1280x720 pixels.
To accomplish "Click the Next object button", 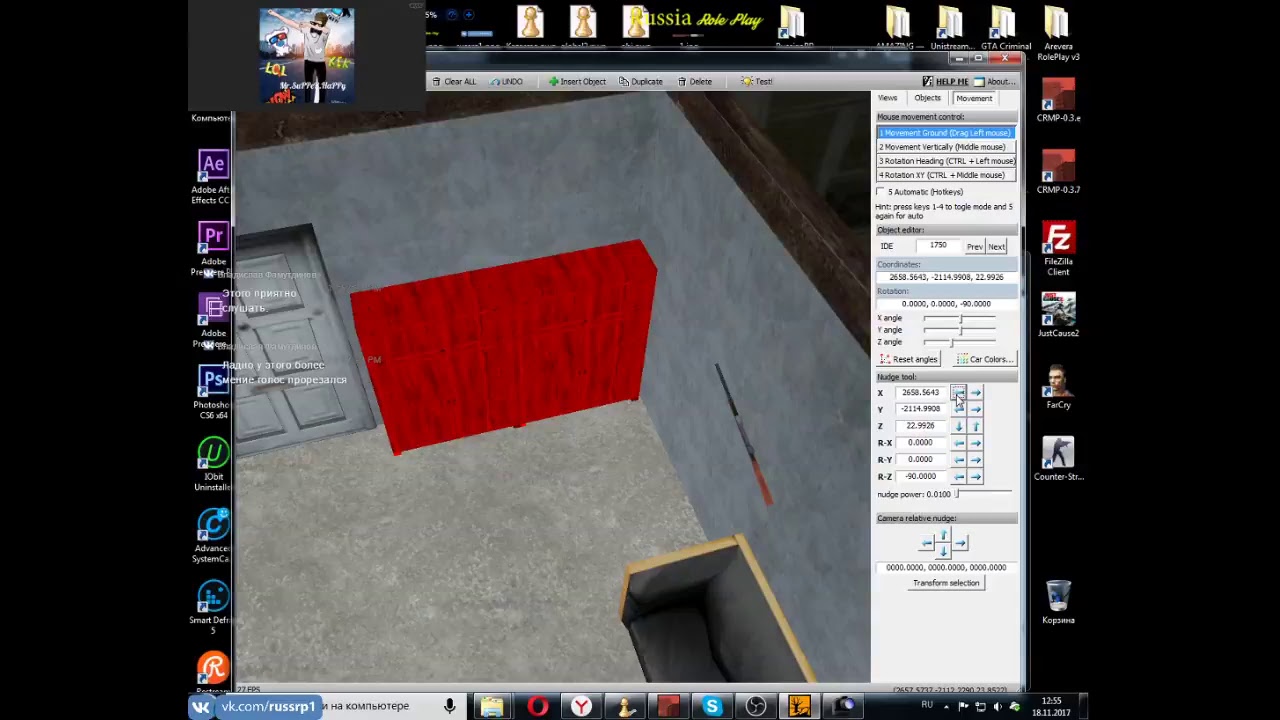I will click(997, 246).
